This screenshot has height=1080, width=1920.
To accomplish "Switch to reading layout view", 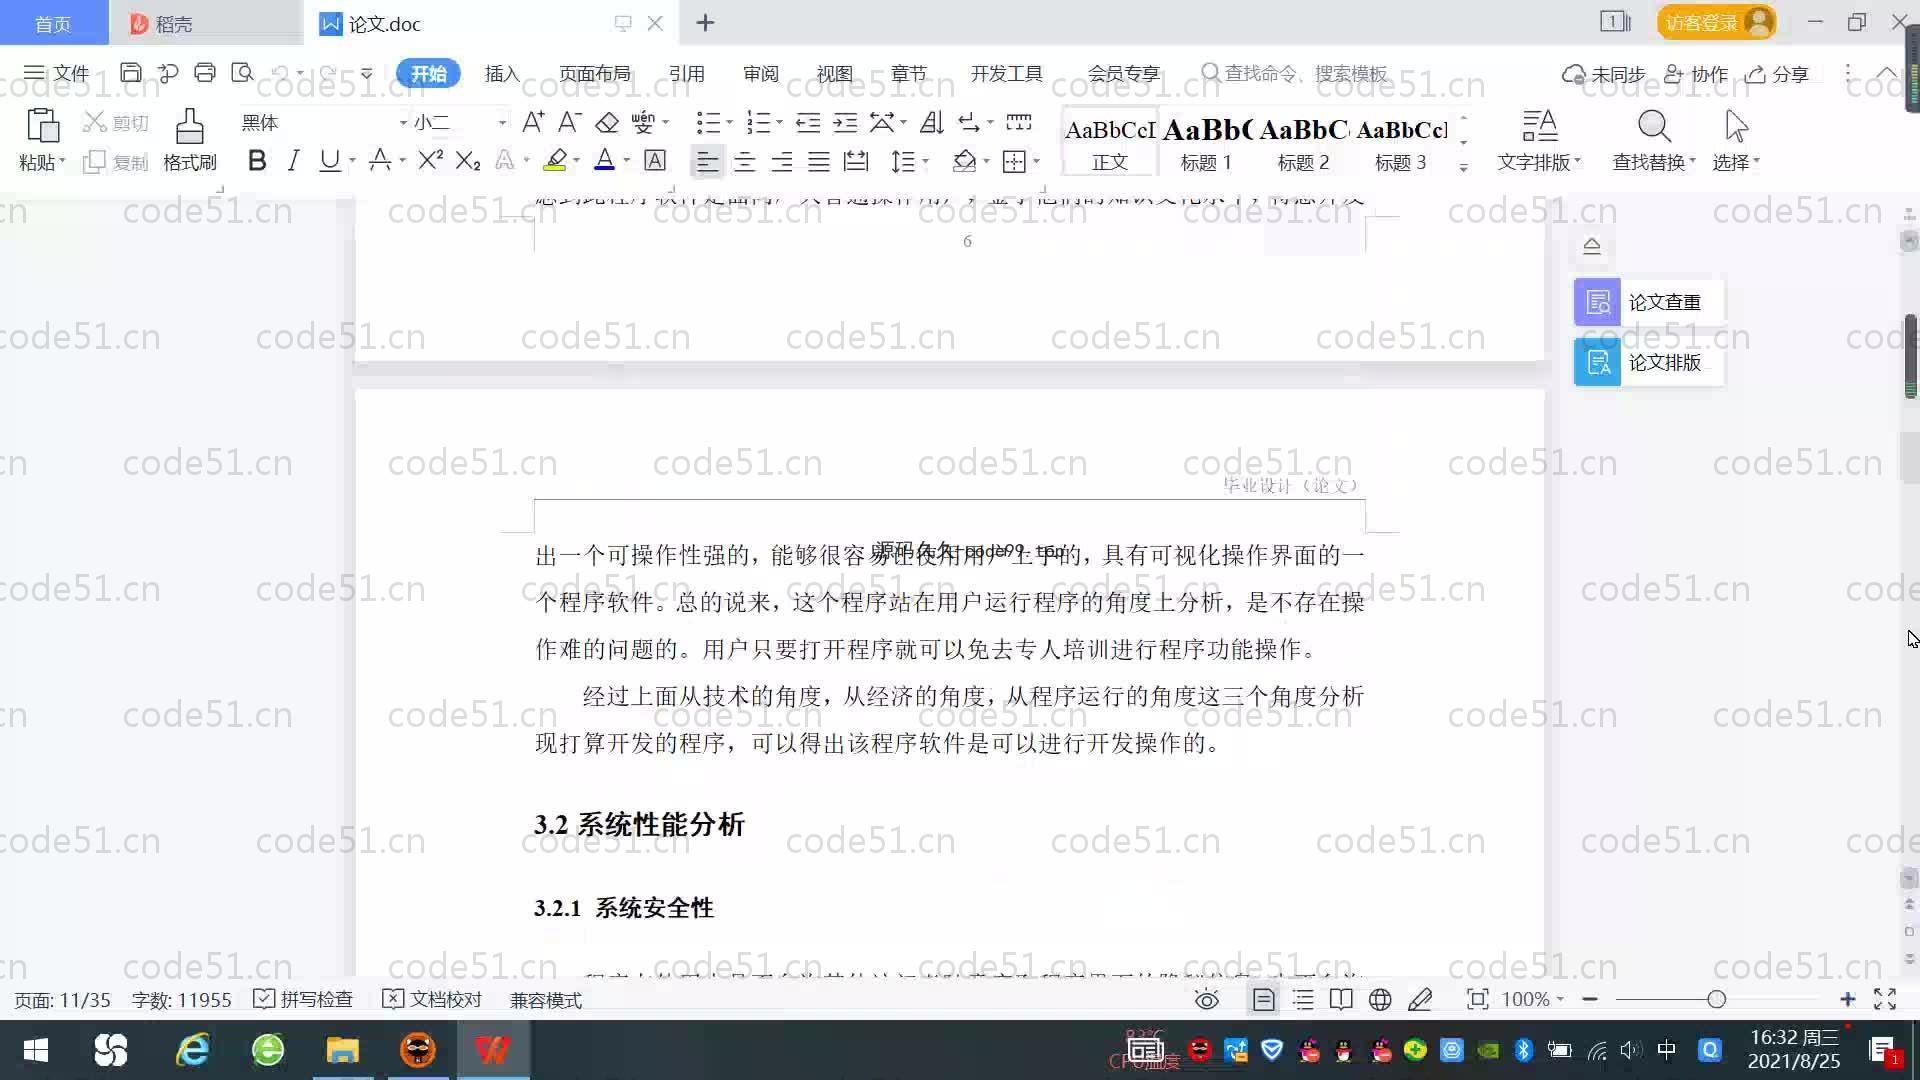I will click(1341, 999).
